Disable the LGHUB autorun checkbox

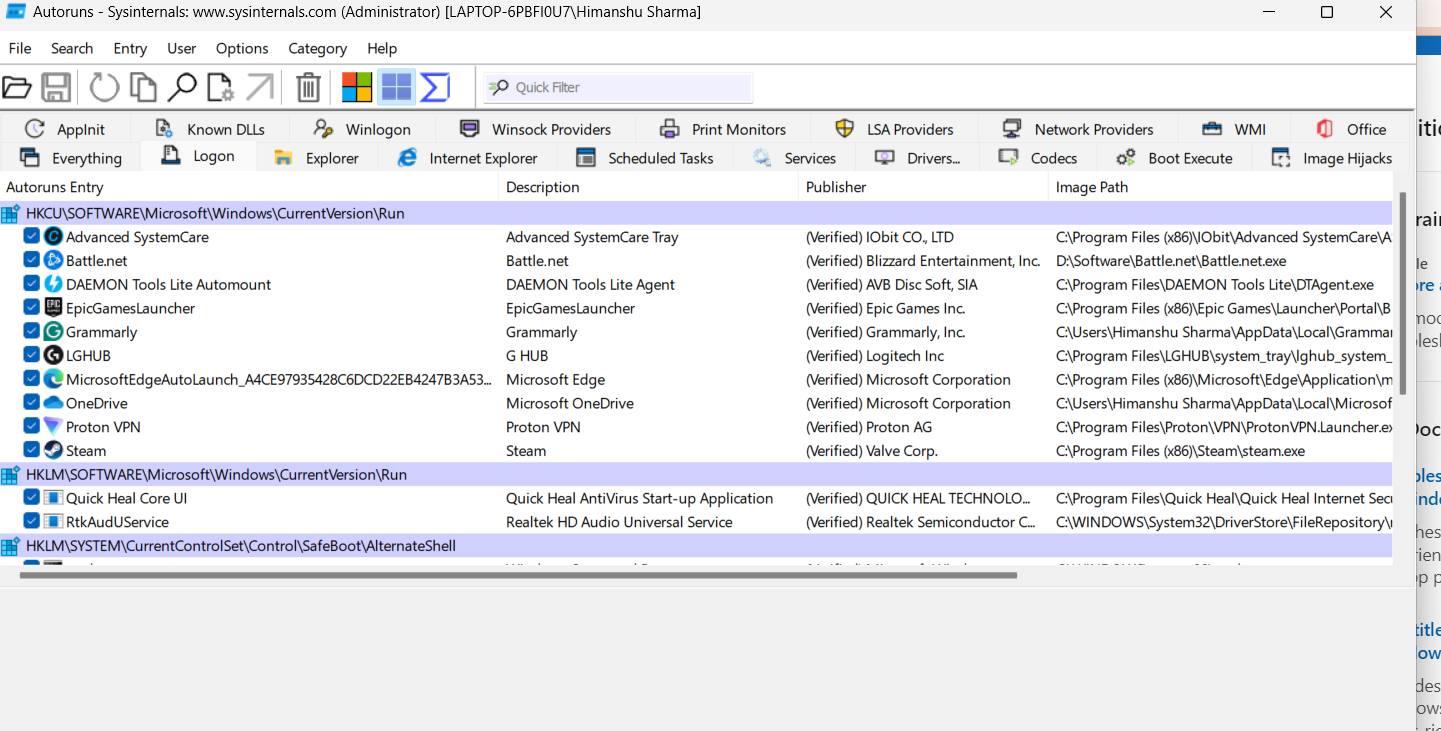pos(32,355)
